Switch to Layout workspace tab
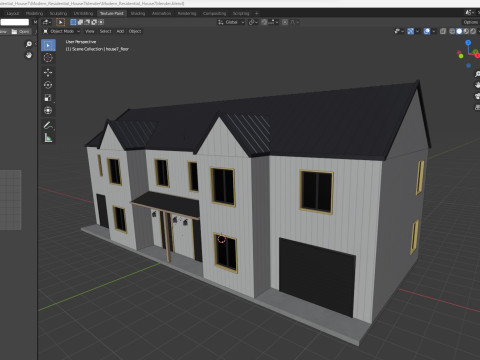 [13, 13]
